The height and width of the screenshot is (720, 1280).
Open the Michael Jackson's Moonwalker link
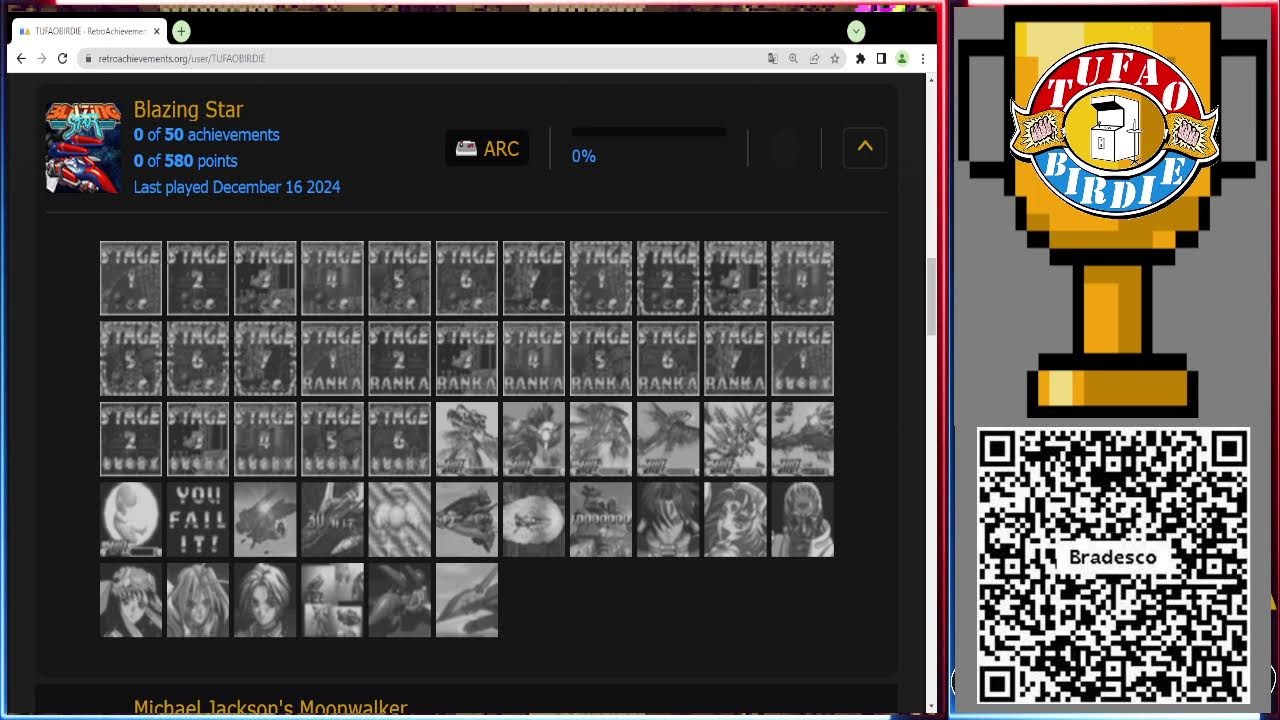pos(270,708)
